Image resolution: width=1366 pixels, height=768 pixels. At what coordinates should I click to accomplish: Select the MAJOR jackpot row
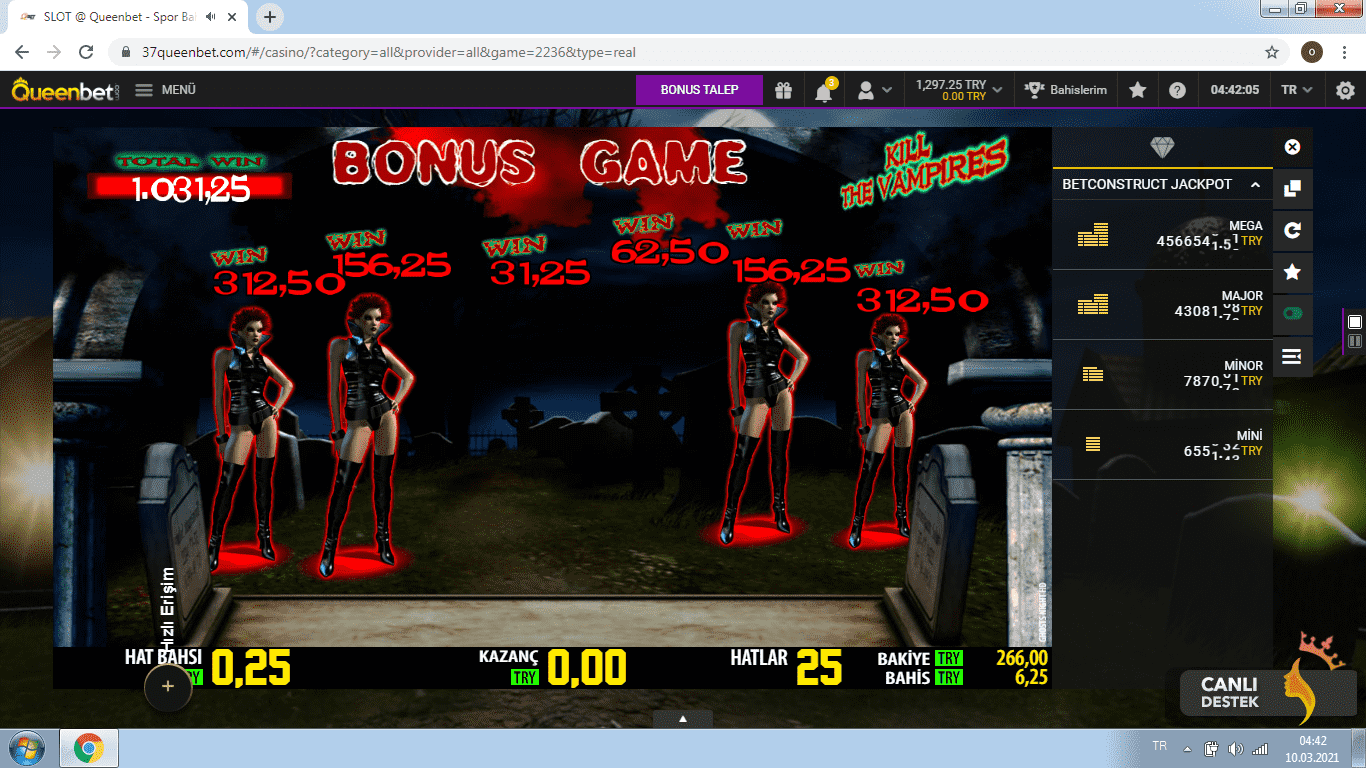pos(1162,305)
